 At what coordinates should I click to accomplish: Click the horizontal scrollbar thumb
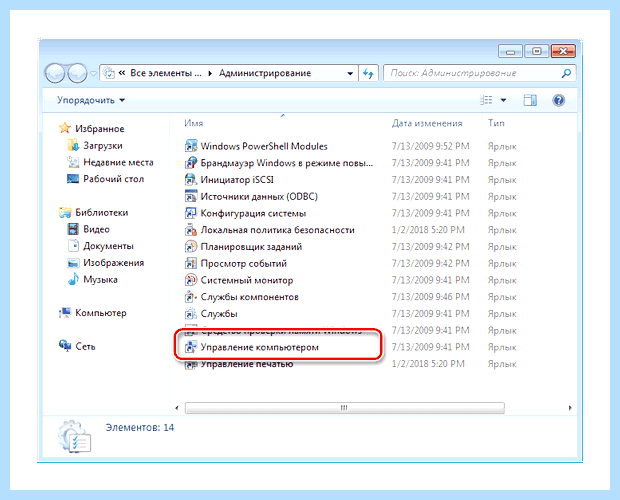click(344, 408)
